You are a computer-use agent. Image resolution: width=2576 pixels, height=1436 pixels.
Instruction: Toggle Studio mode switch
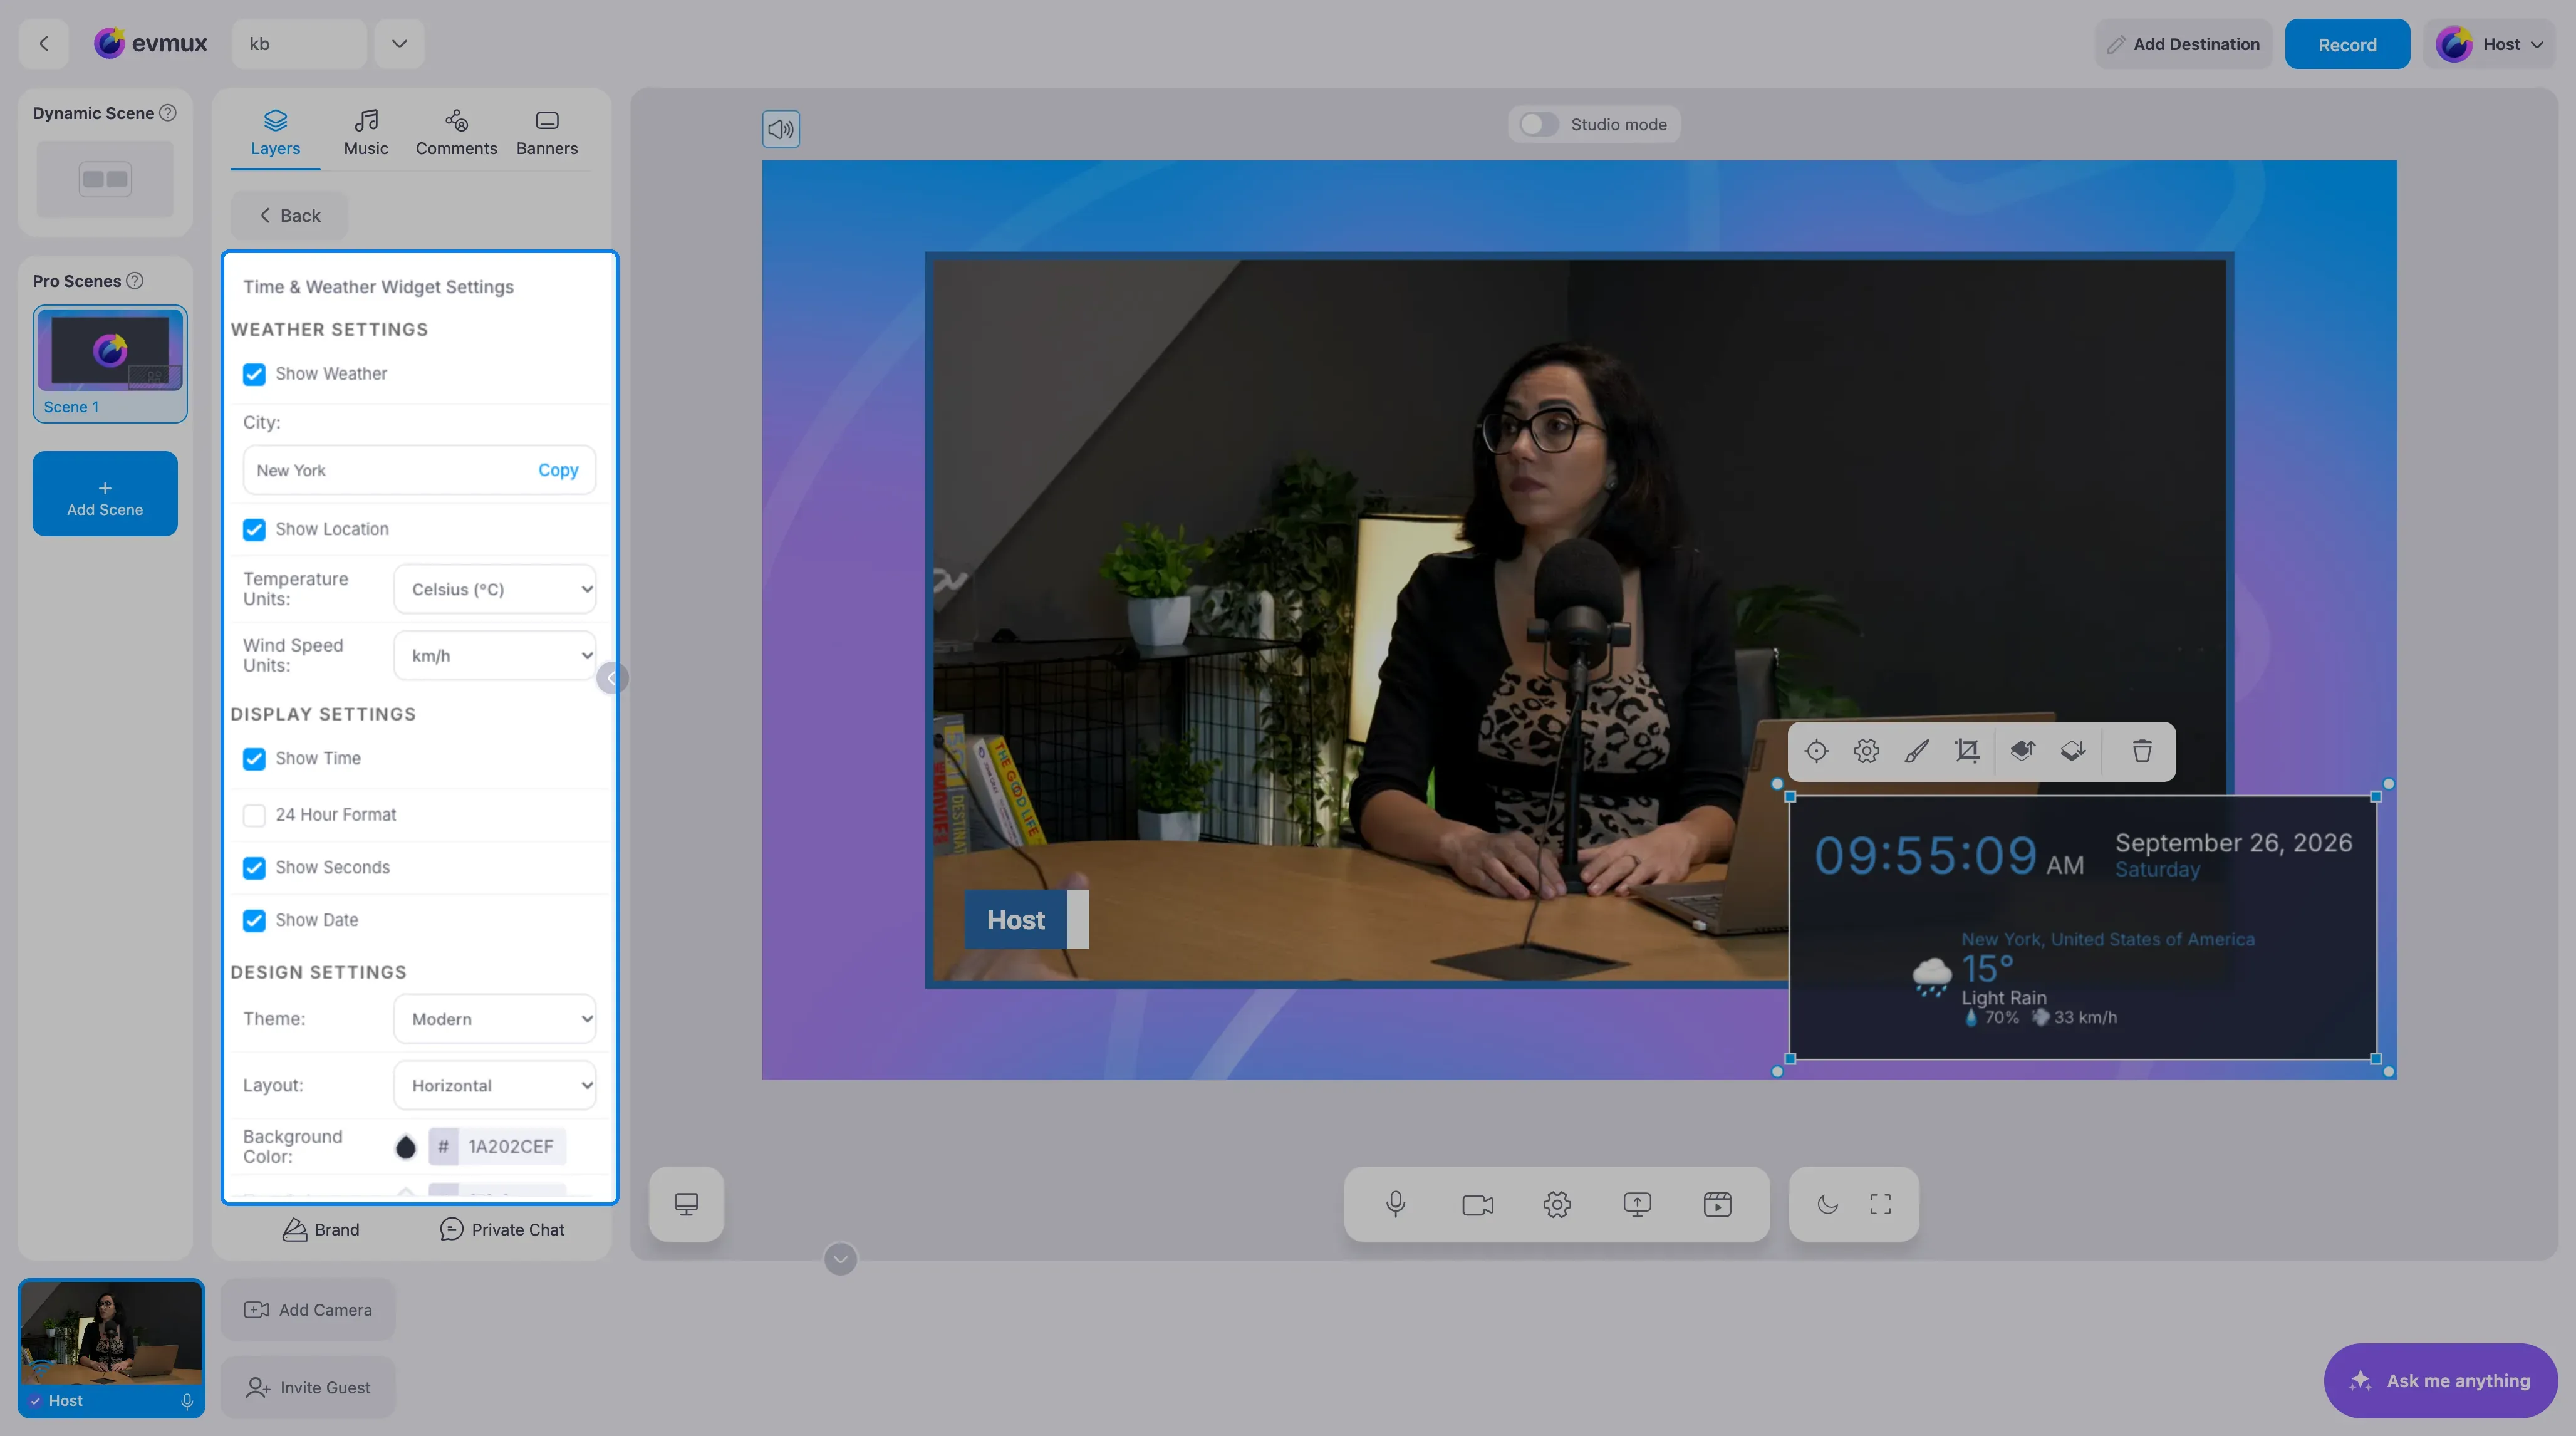tap(1538, 124)
